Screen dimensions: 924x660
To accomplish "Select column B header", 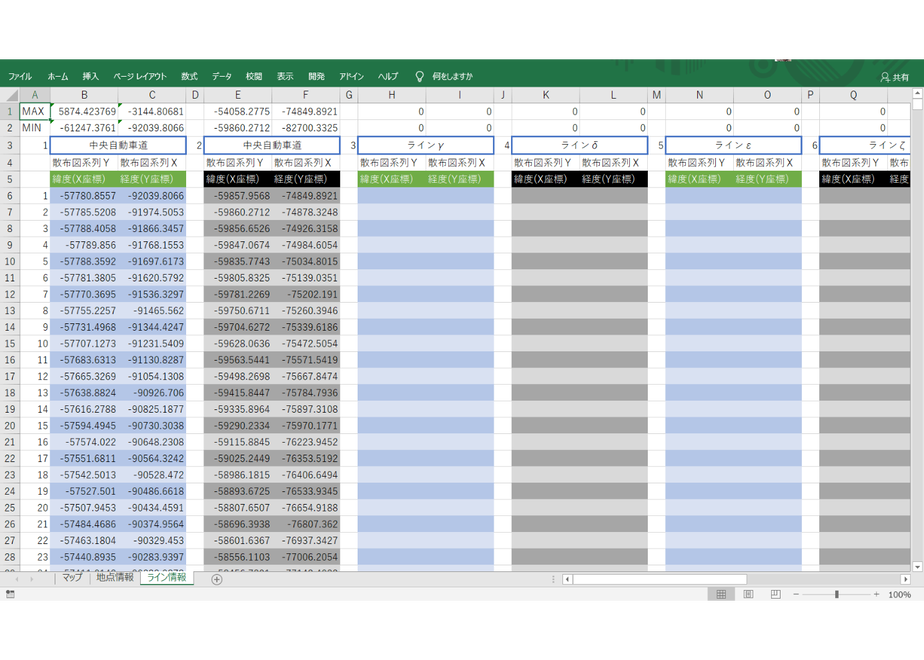I will [x=84, y=95].
